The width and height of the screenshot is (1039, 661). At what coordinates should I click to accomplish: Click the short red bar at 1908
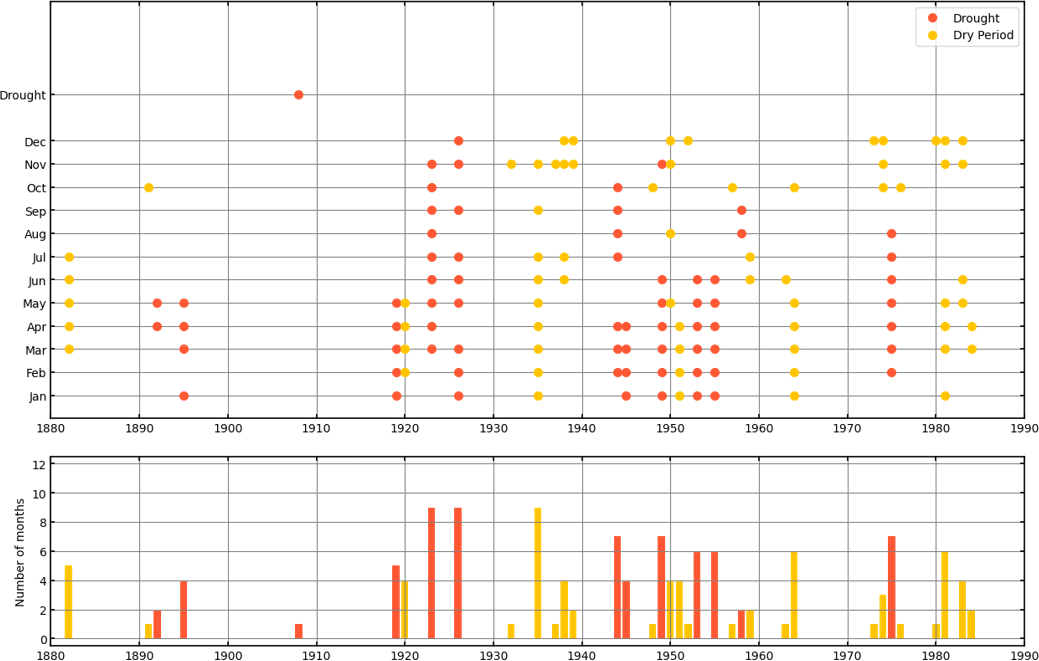click(298, 631)
